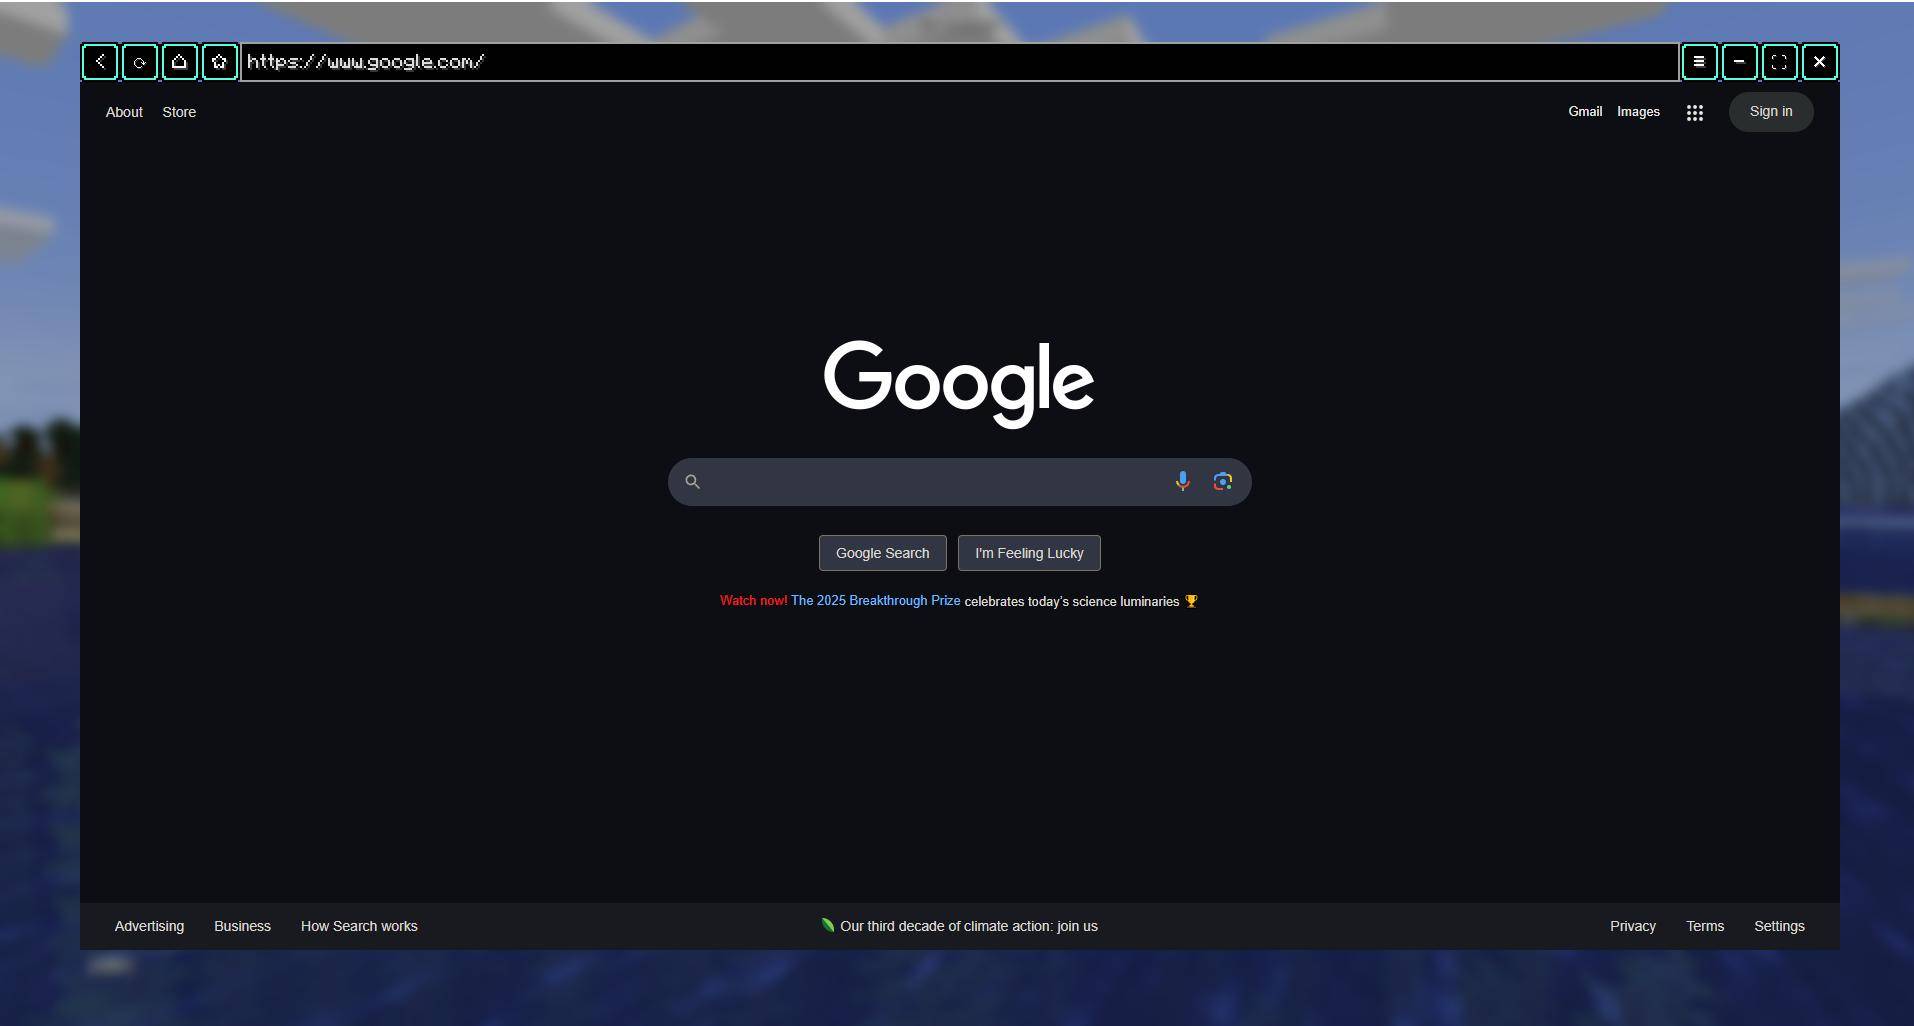Reload the page with the refresh icon
Image resolution: width=1914 pixels, height=1026 pixels.
140,62
